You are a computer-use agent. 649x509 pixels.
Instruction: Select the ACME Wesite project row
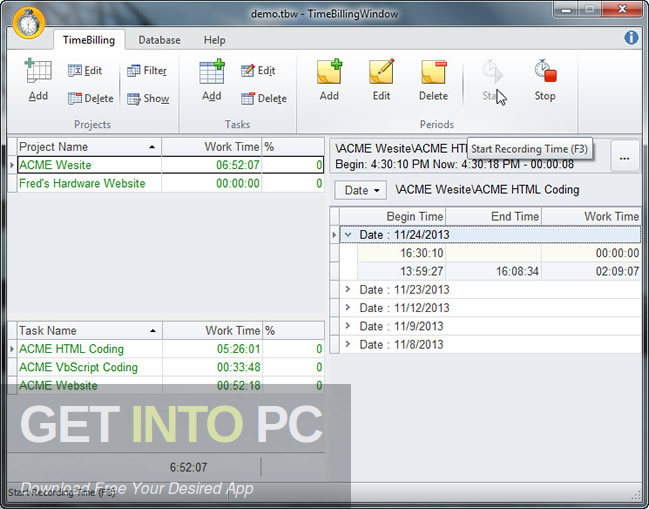[x=171, y=165]
